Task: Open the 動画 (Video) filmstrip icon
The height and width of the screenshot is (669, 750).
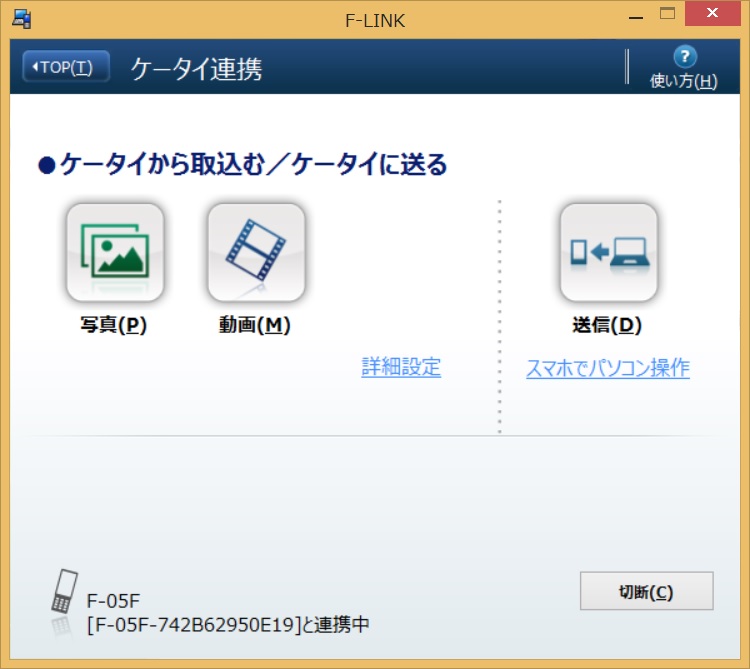Action: (x=256, y=253)
